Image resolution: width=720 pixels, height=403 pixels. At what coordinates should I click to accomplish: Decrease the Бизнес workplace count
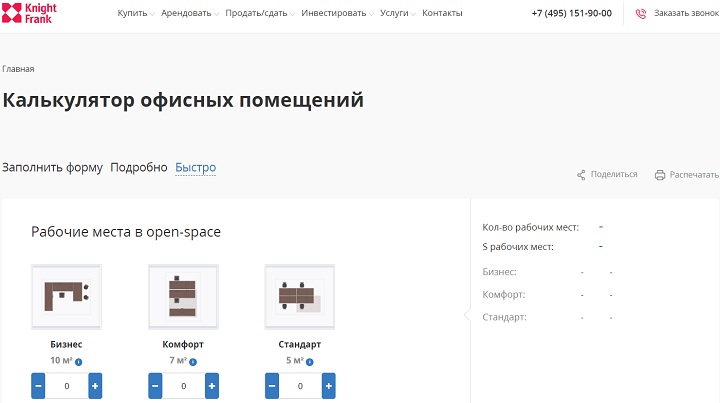38,386
